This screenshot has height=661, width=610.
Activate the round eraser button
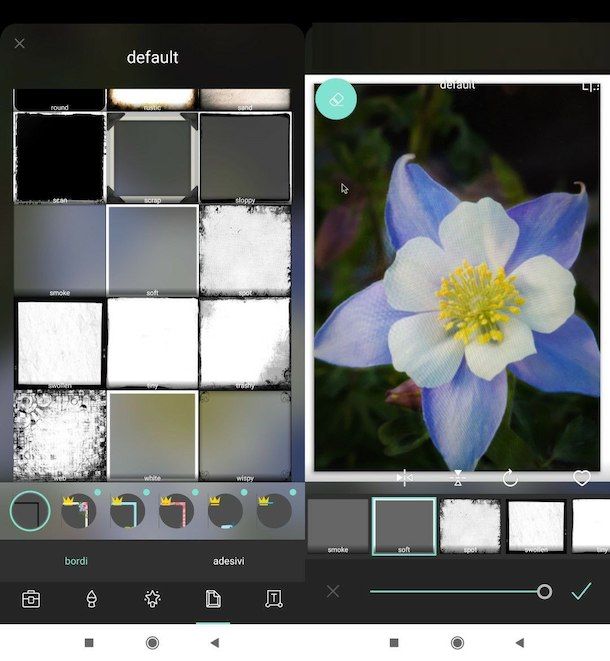pyautogui.click(x=336, y=99)
